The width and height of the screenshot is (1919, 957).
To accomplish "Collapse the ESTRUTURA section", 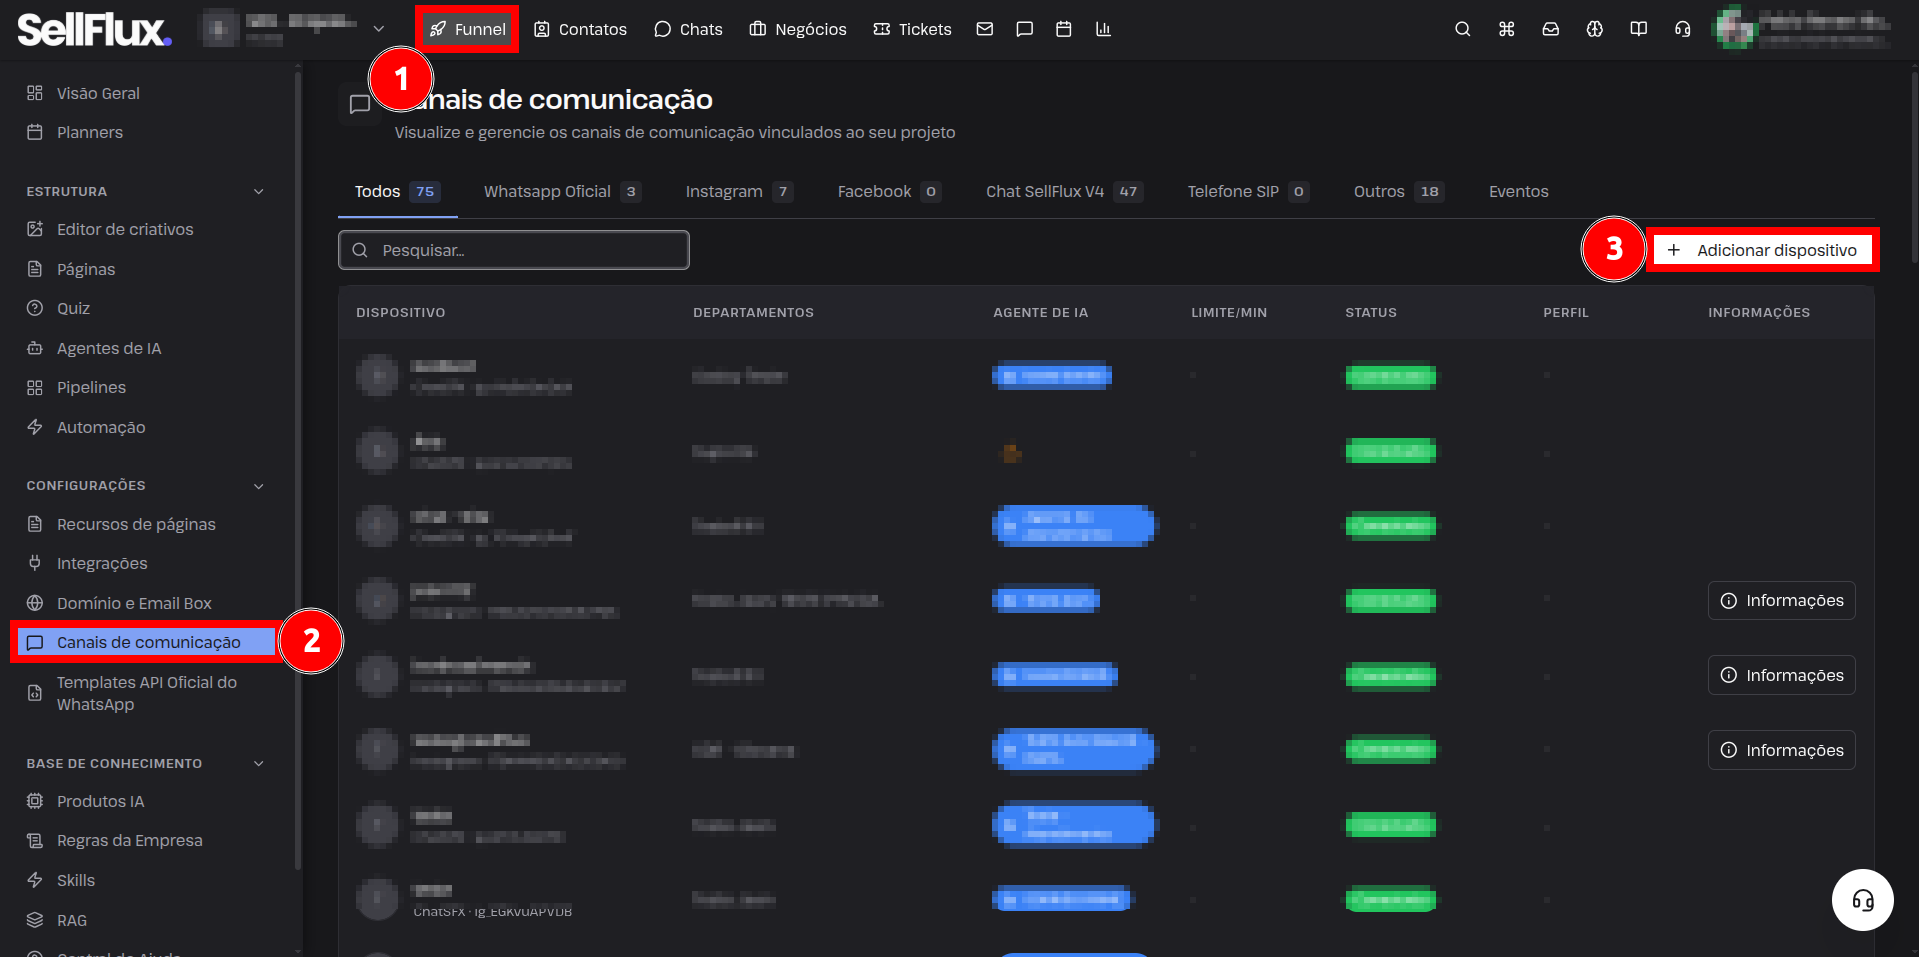I will tap(259, 191).
